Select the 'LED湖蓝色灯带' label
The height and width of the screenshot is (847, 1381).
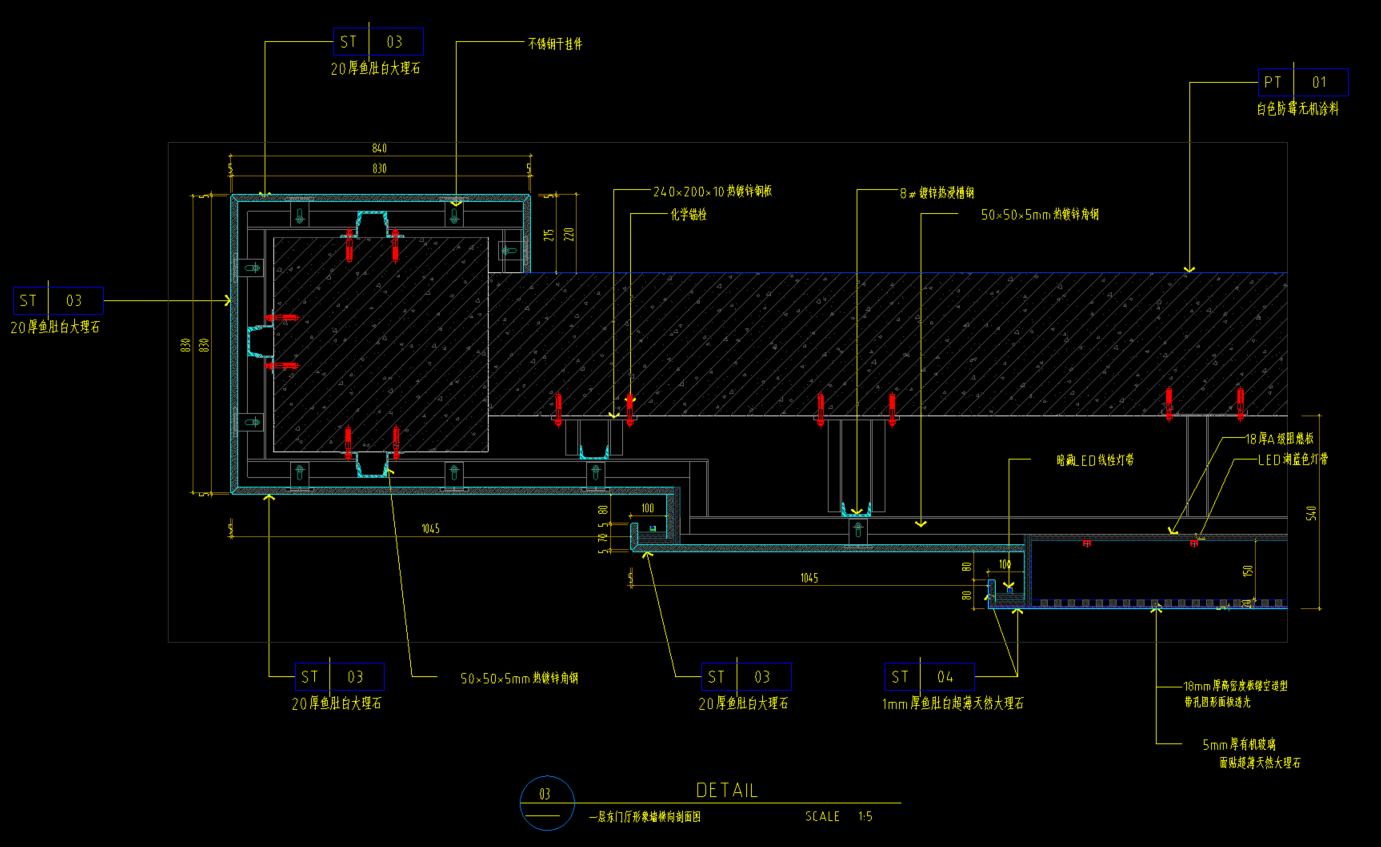tap(1292, 460)
